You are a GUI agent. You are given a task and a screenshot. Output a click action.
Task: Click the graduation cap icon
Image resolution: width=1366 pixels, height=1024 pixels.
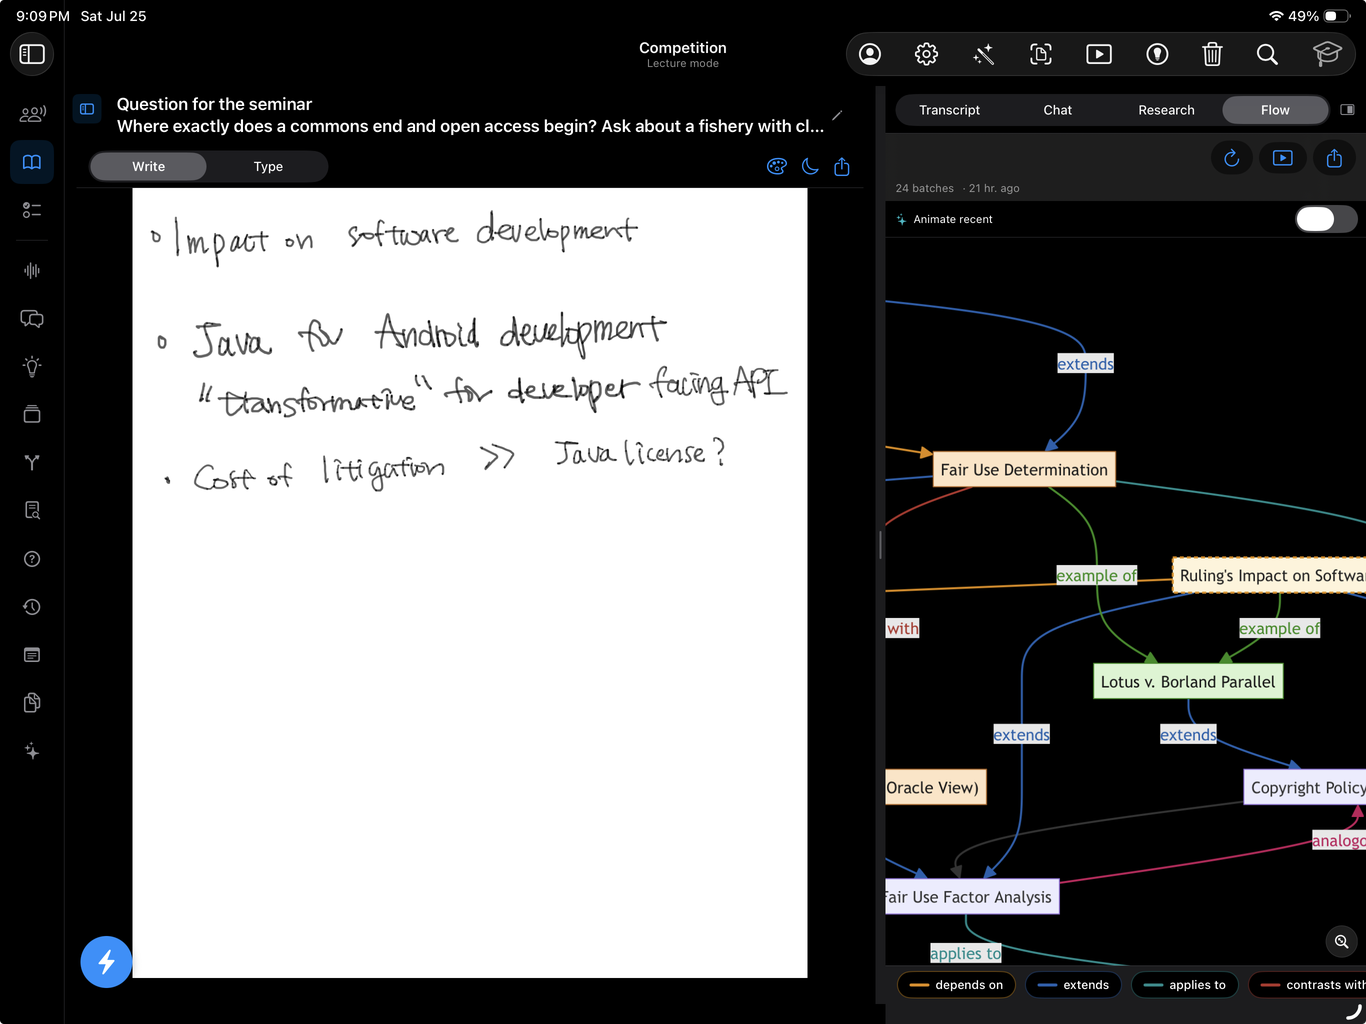[1327, 54]
